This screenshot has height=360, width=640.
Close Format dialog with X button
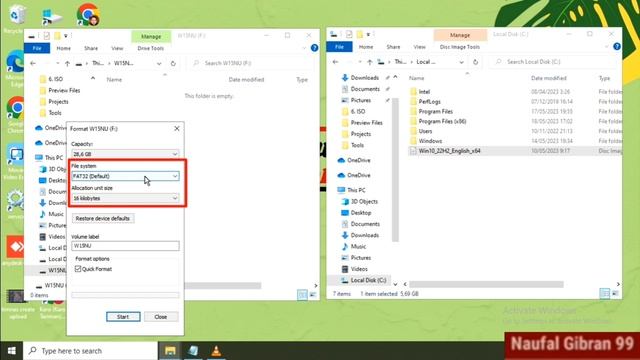tap(177, 129)
